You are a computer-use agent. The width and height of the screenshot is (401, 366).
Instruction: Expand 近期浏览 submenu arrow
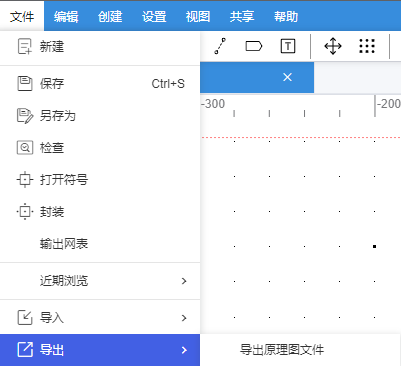click(184, 281)
